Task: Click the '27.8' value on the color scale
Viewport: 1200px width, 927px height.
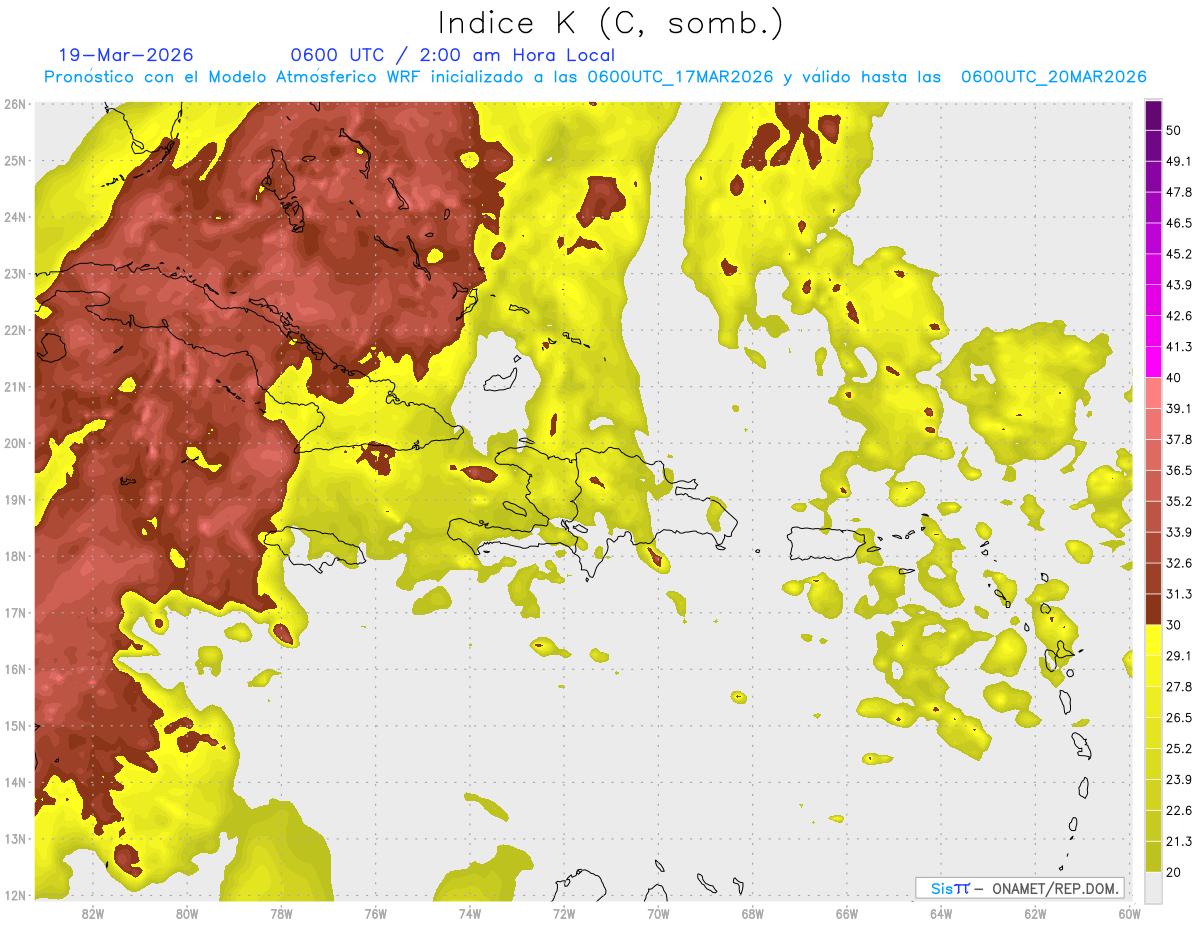Action: click(1179, 687)
